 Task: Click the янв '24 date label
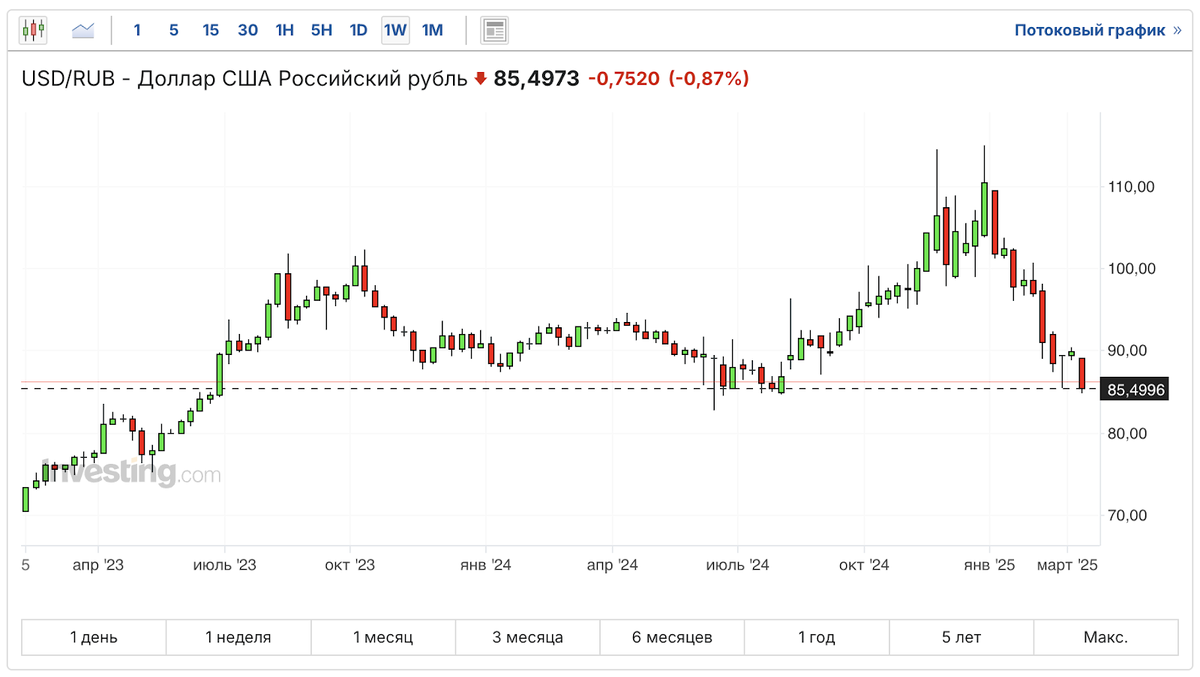[x=486, y=565]
